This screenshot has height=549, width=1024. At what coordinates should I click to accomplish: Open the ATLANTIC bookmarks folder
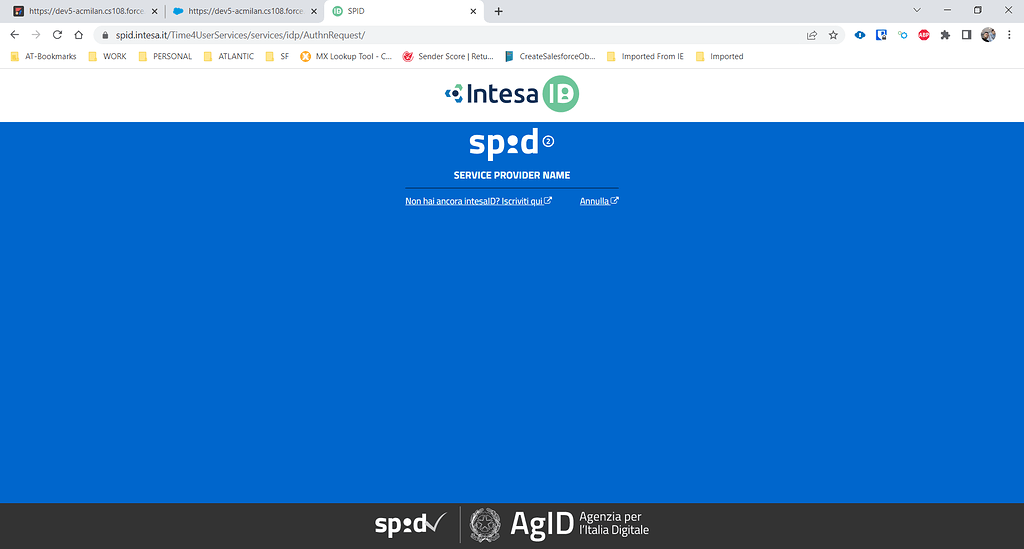229,57
